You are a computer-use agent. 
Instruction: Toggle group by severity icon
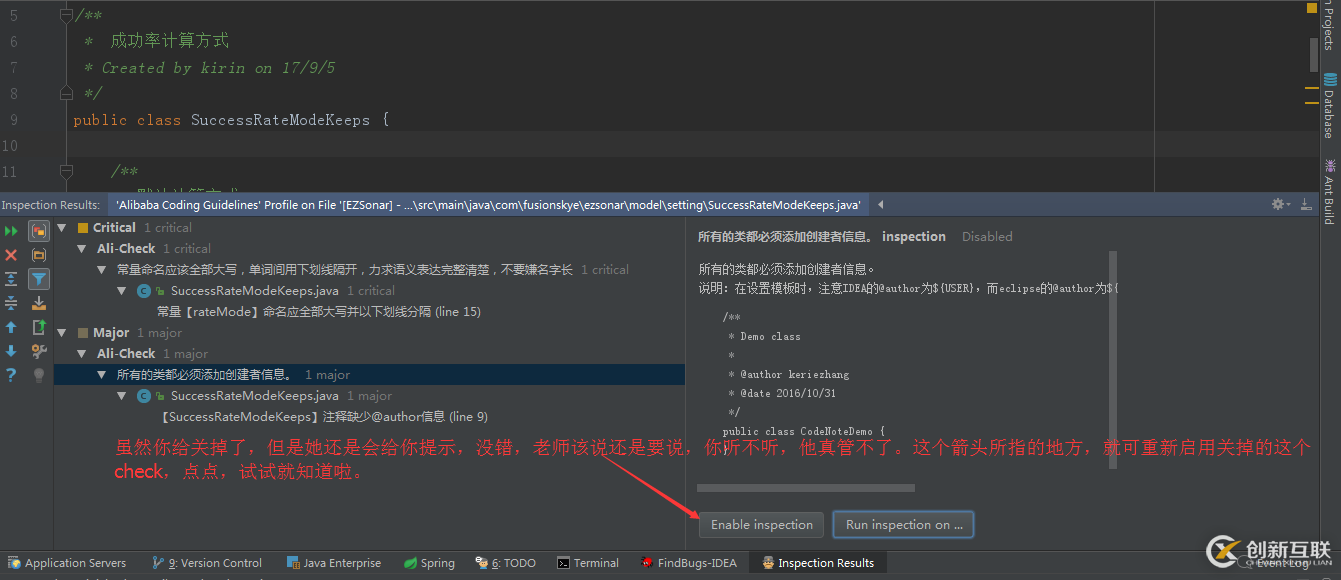click(x=39, y=231)
